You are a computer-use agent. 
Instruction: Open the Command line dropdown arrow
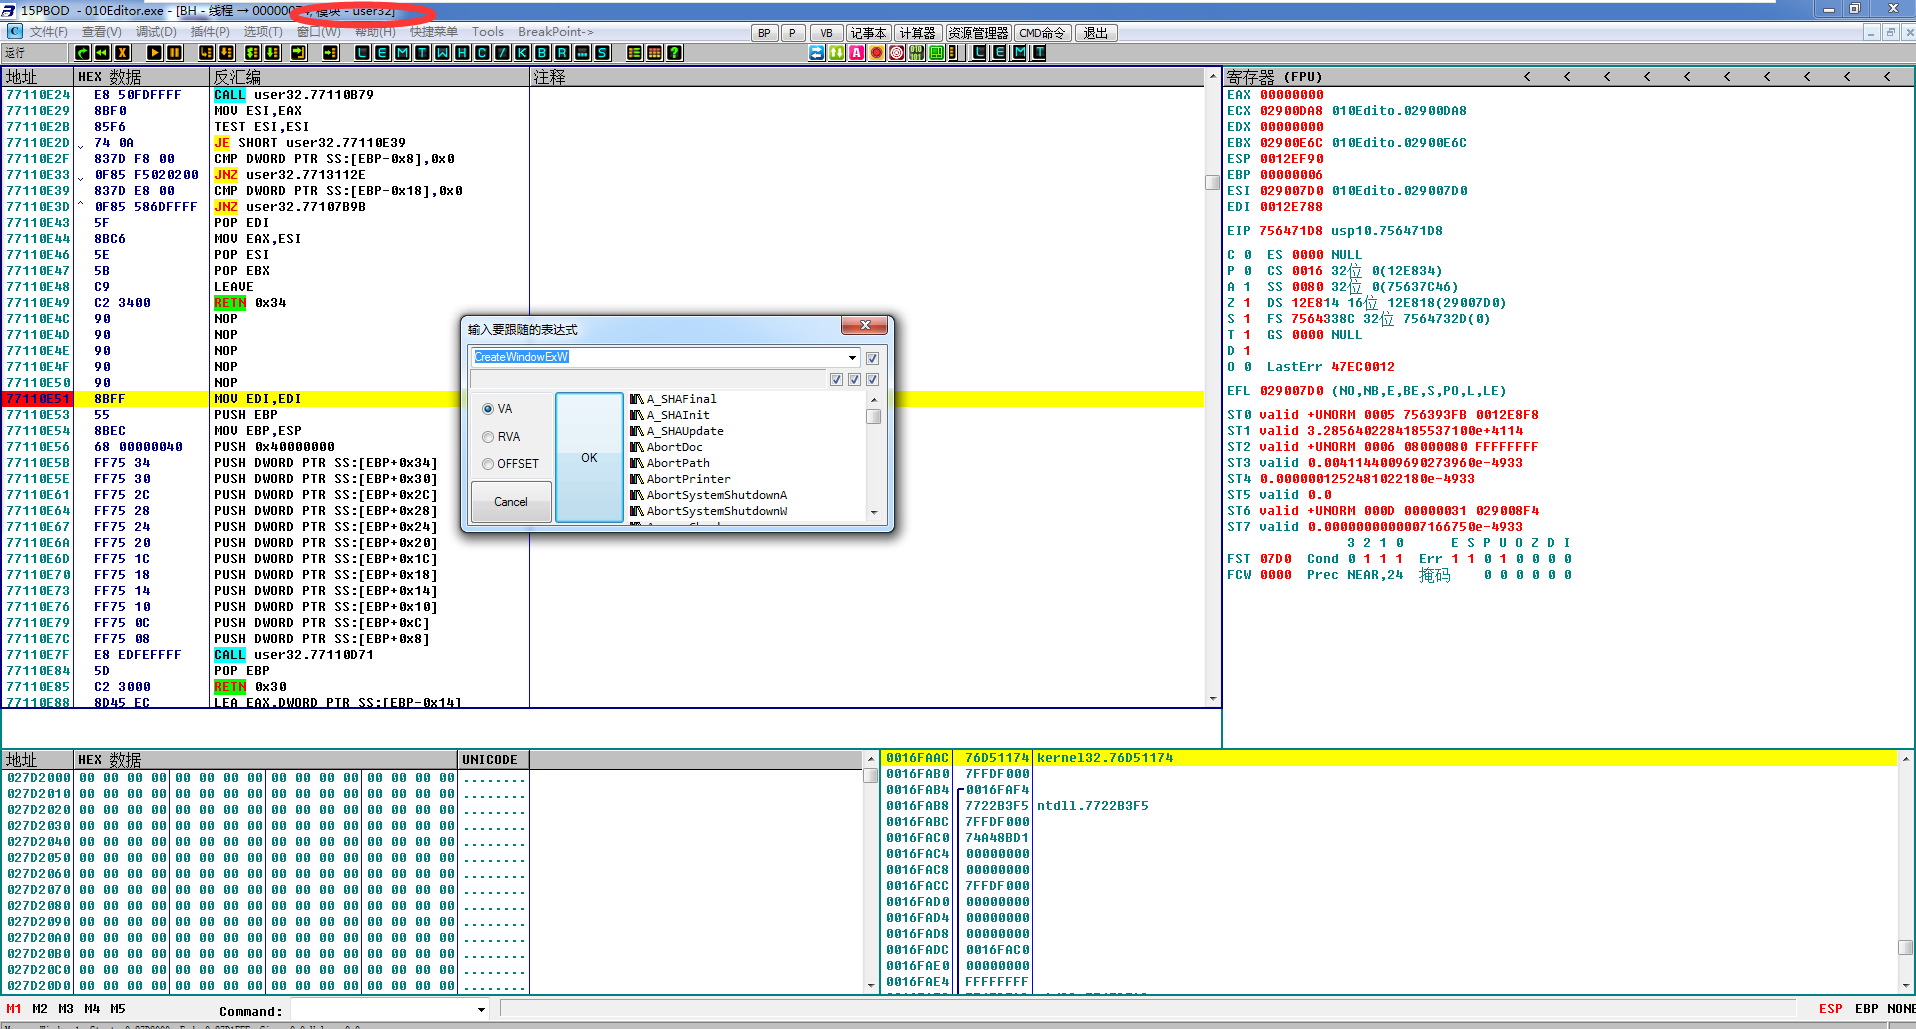[481, 1010]
